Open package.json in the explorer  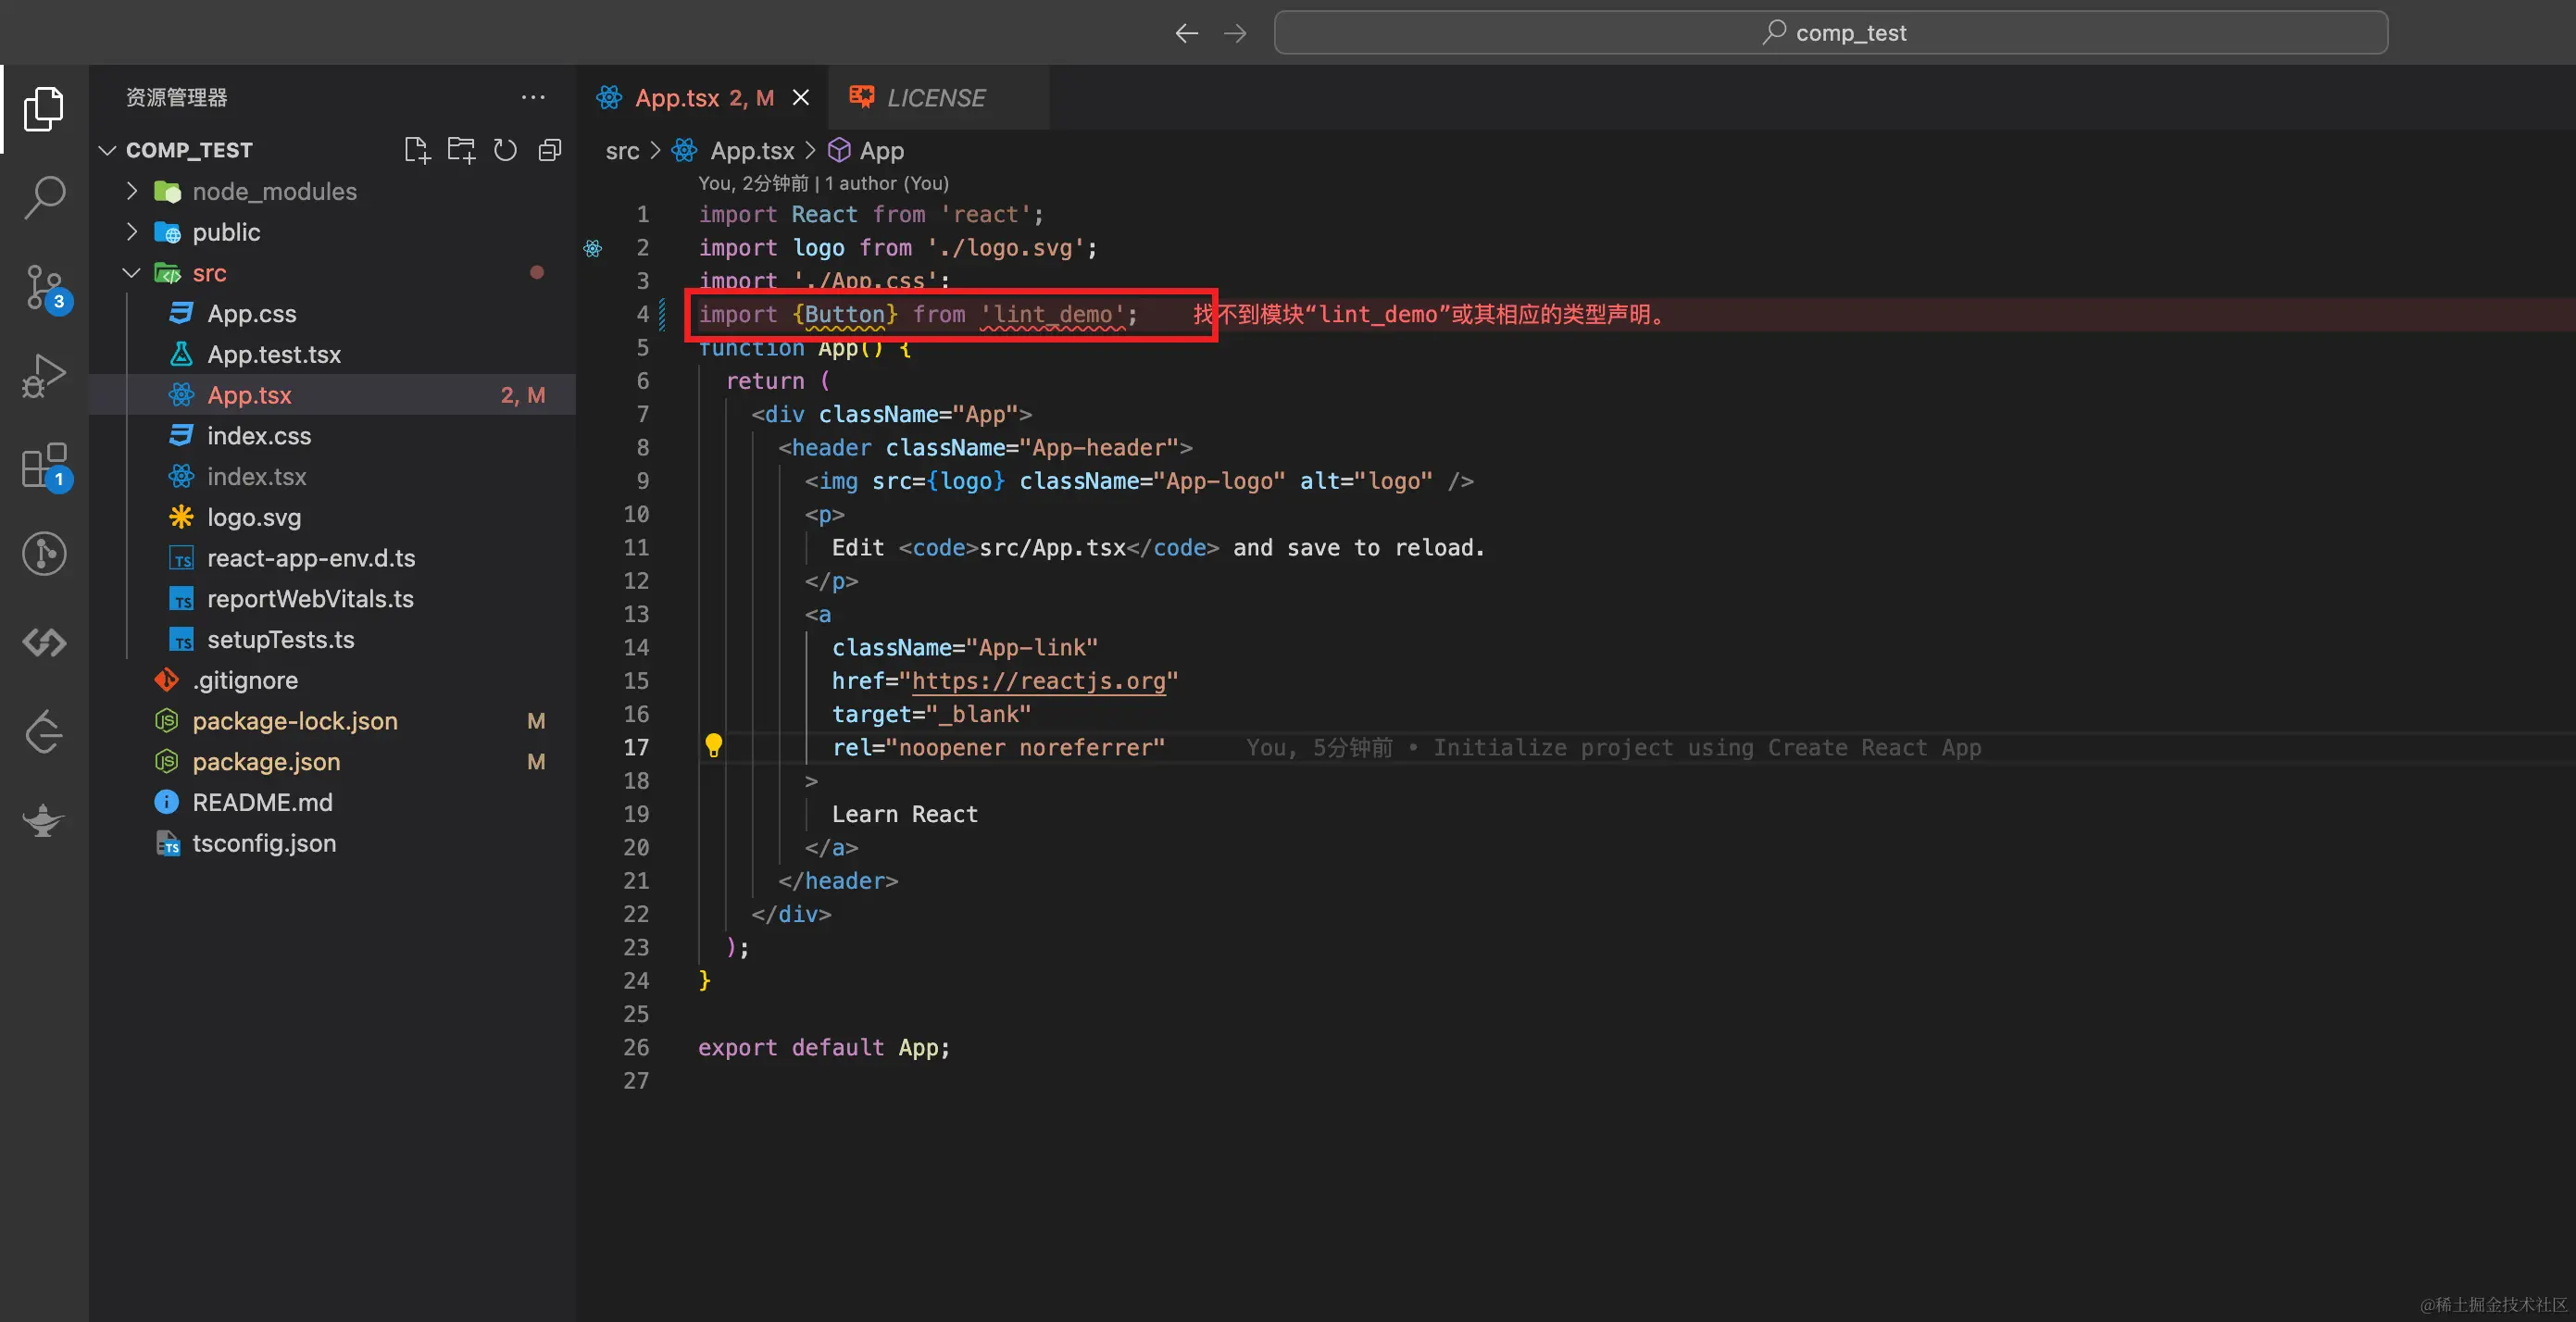tap(266, 761)
